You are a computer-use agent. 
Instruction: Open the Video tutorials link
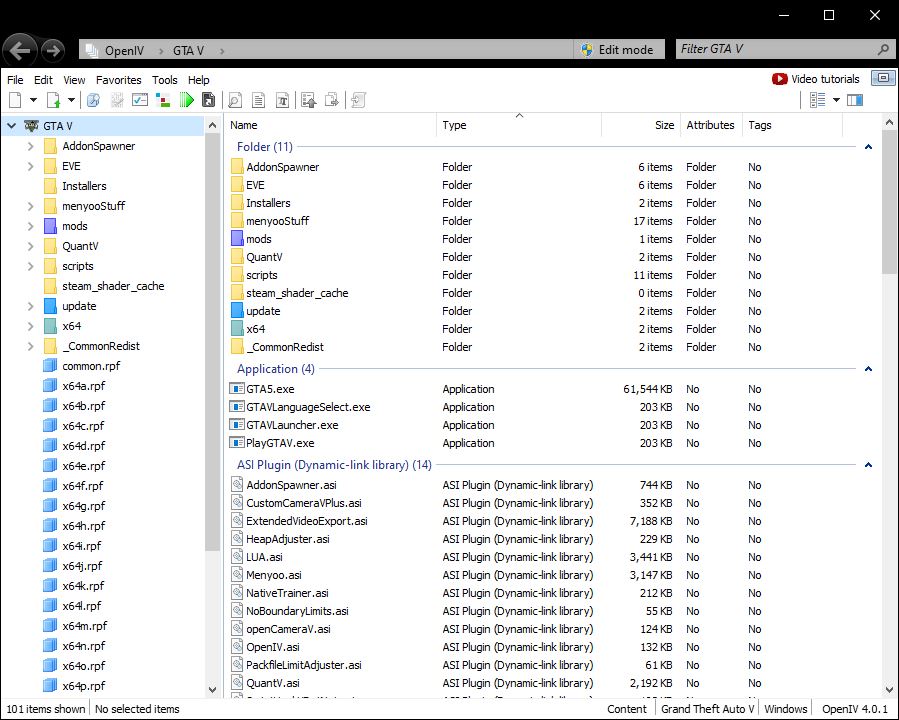tap(816, 79)
